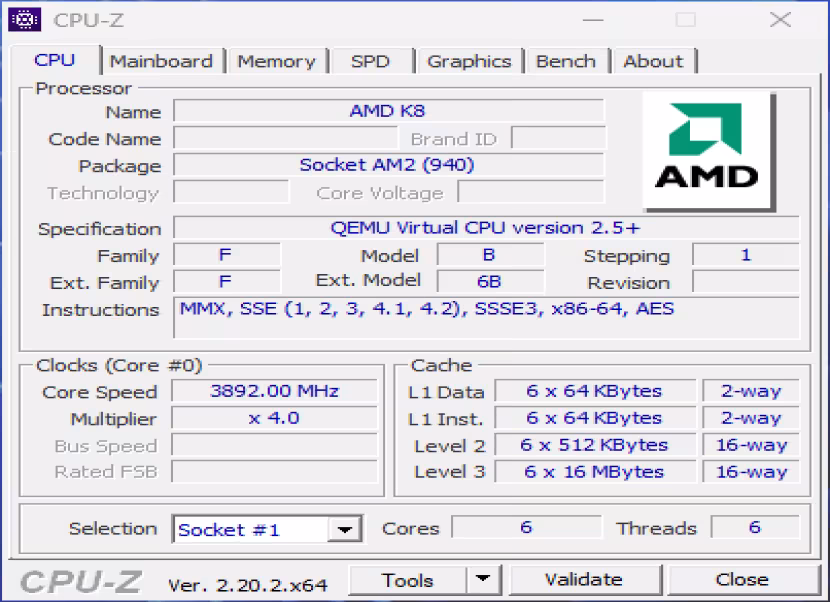Click the version text Ver. 2.20.2.x64
830x602 pixels.
(248, 585)
